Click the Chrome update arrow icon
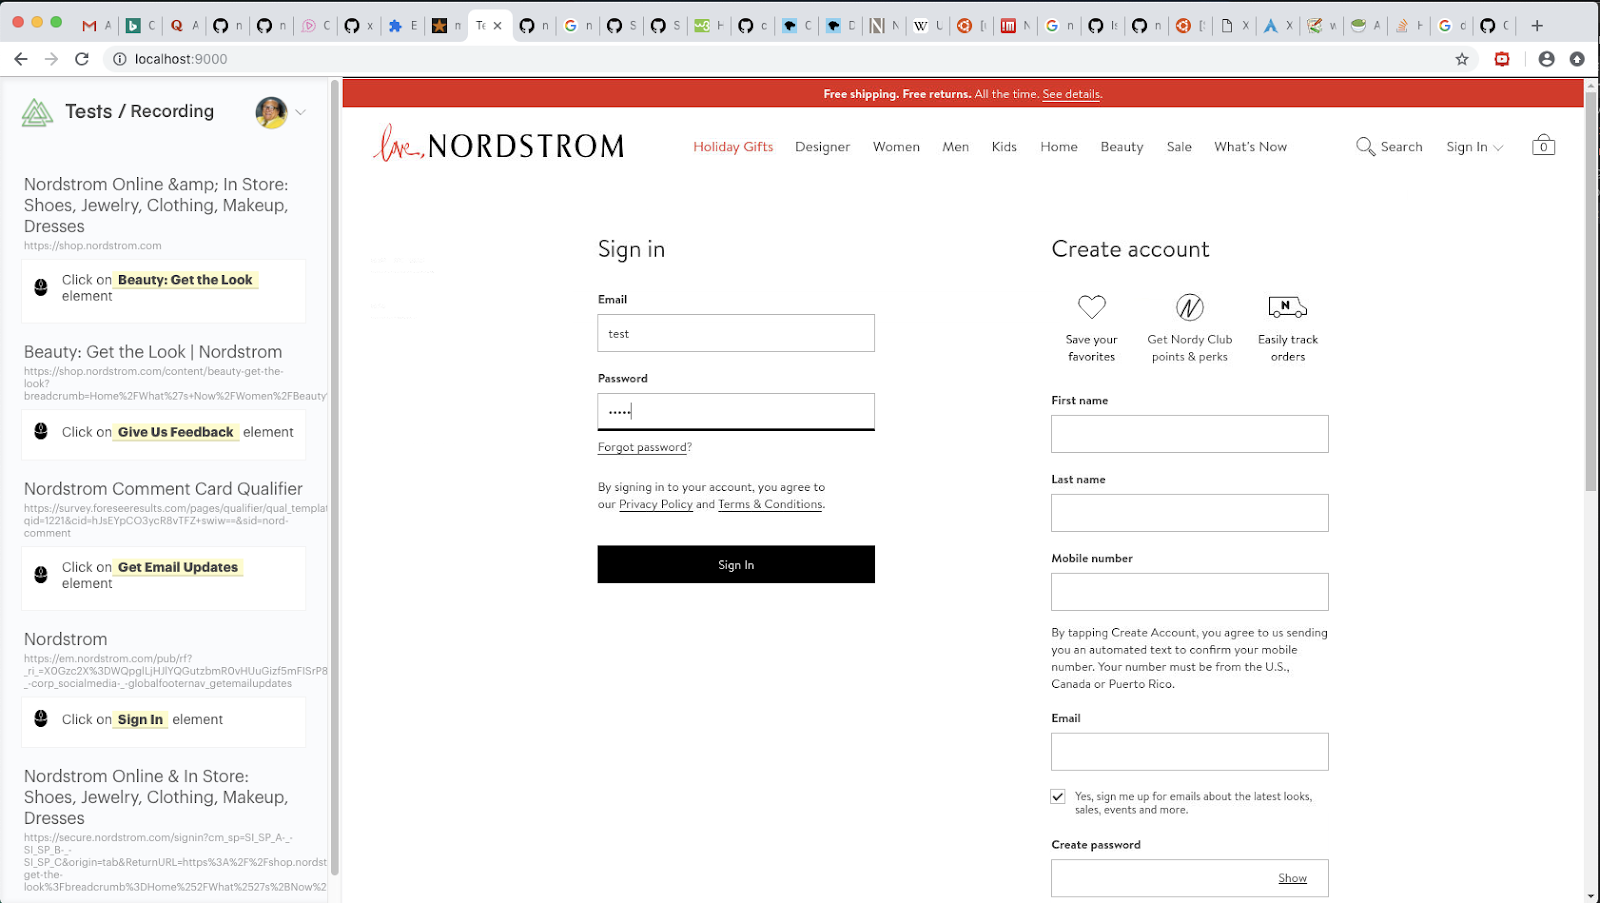Image resolution: width=1600 pixels, height=903 pixels. click(x=1577, y=59)
